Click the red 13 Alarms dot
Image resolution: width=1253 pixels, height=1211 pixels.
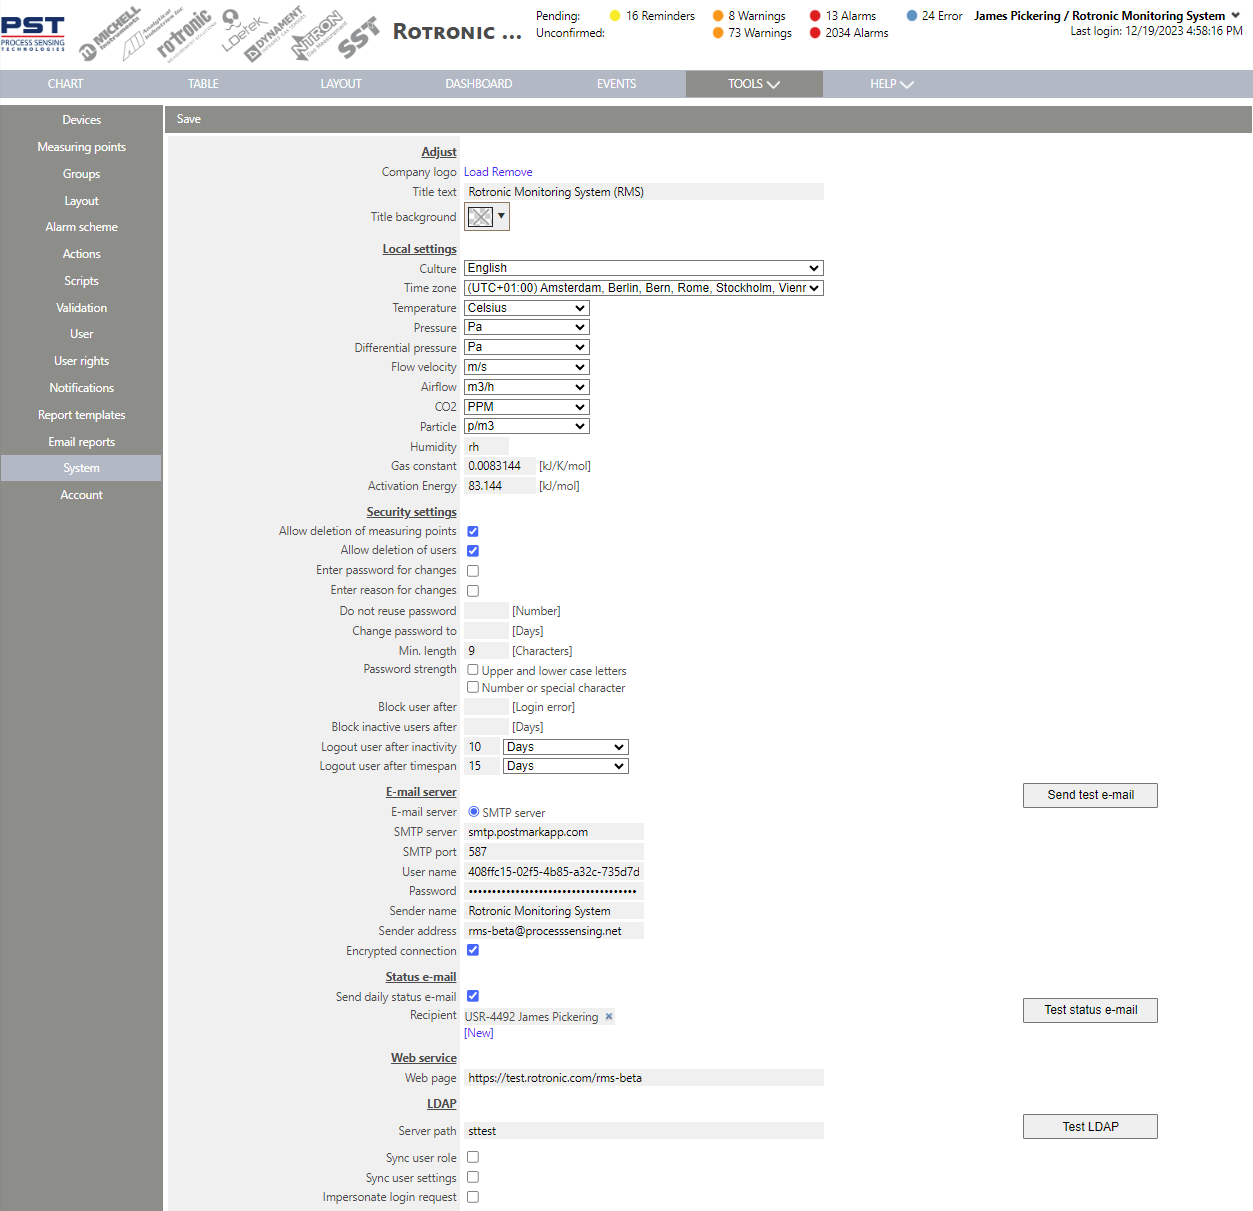tap(815, 16)
